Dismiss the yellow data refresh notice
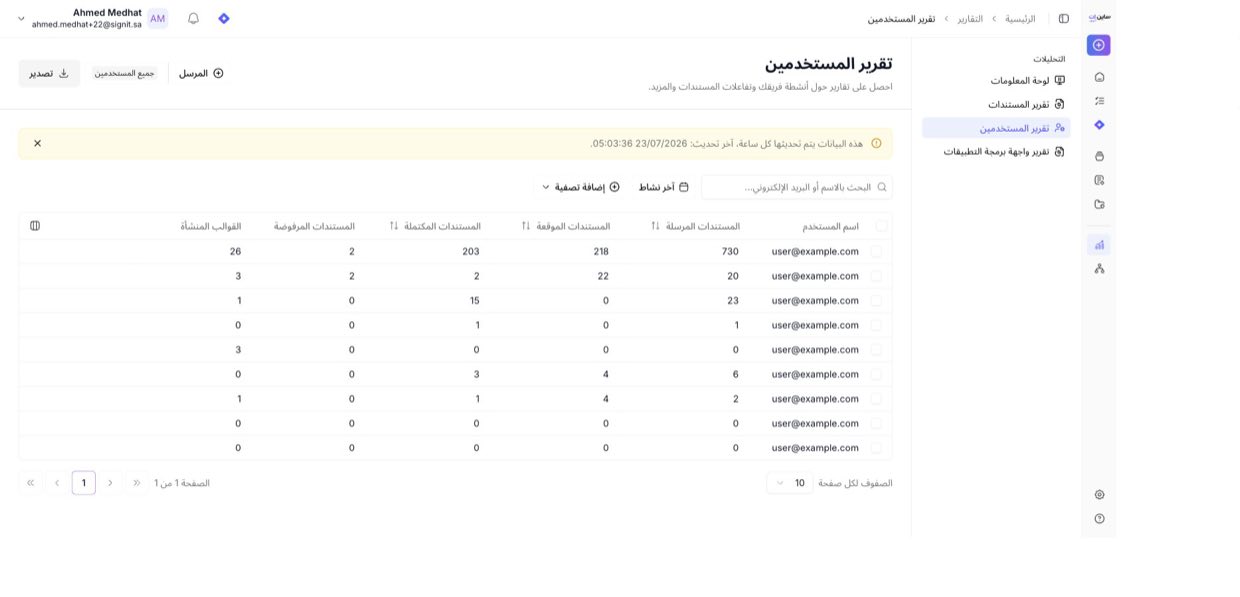This screenshot has height=597, width=1240. coord(38,143)
